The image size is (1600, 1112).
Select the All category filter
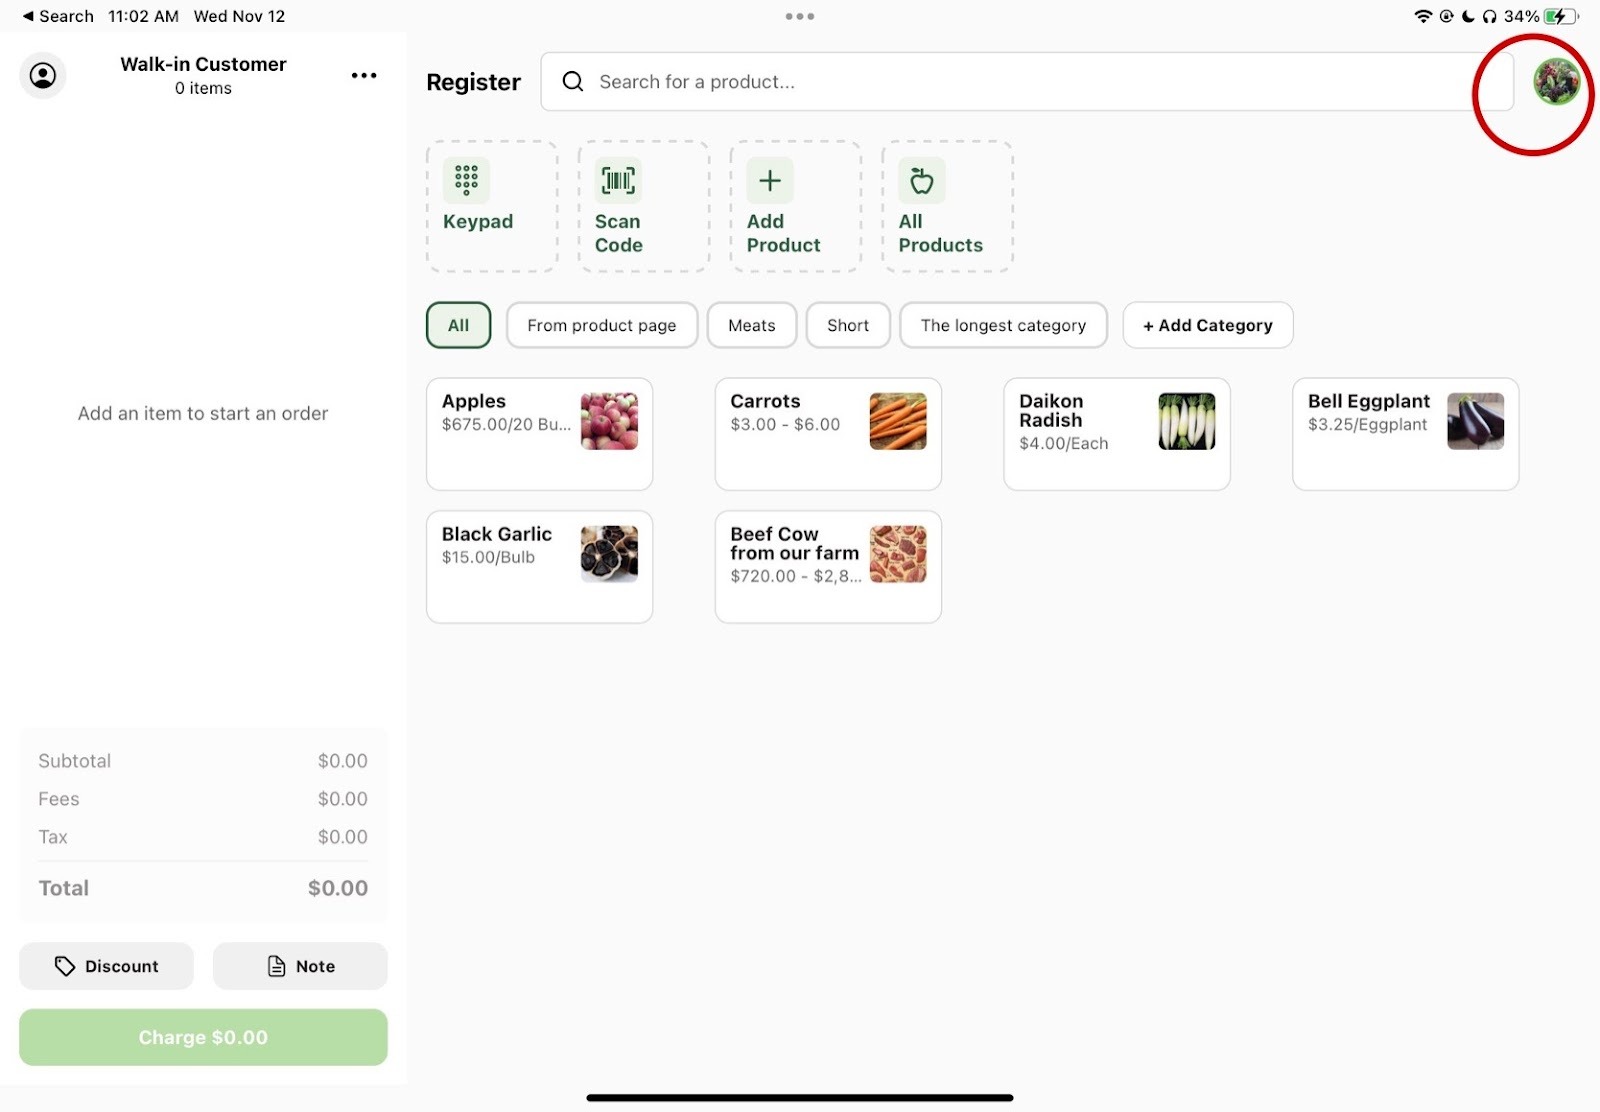(458, 325)
